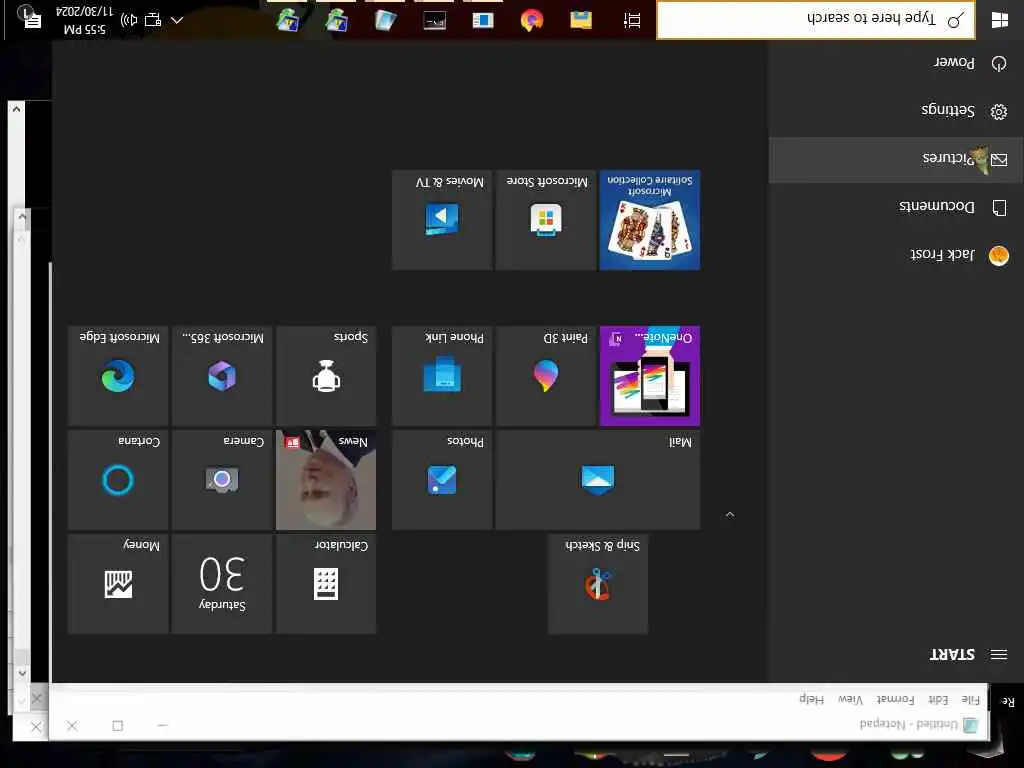Open the Notepad Edit menu

(x=938, y=699)
